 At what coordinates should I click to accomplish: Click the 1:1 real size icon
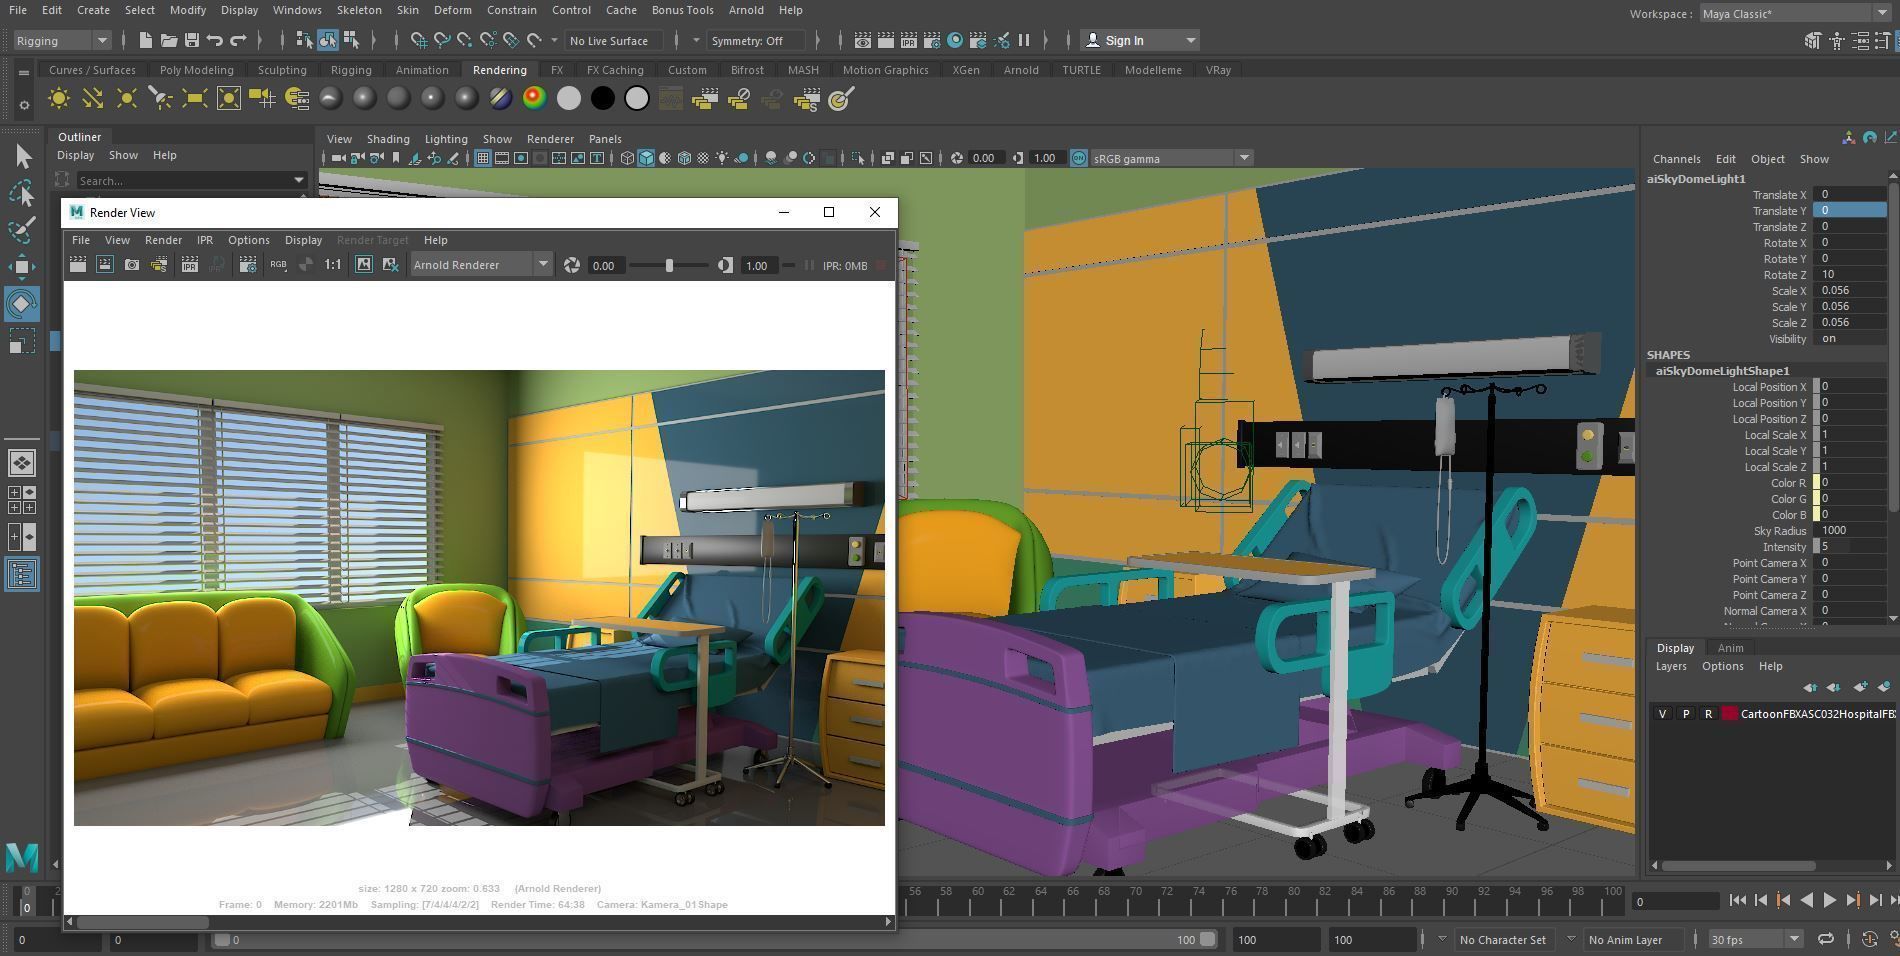tap(333, 264)
